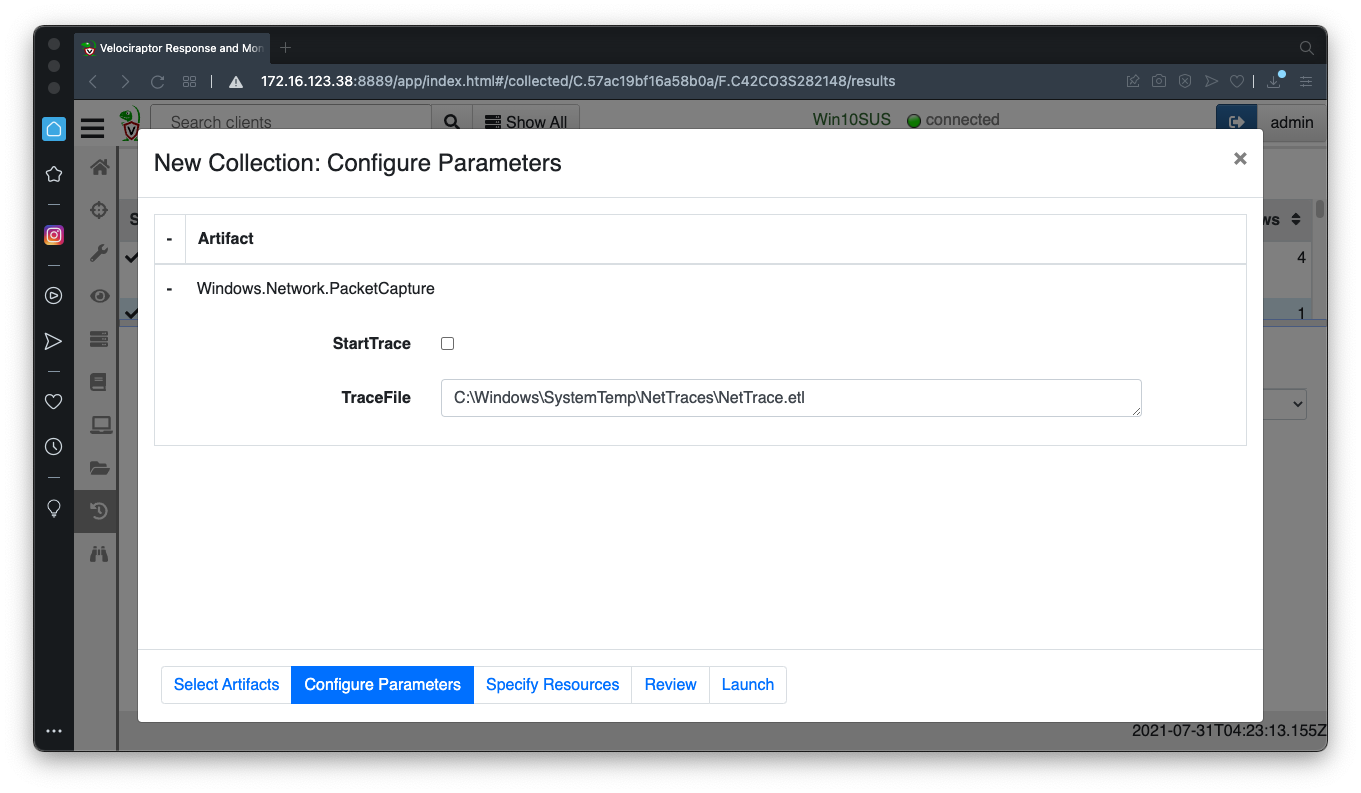Image resolution: width=1361 pixels, height=793 pixels.
Task: Close the New Collection dialog
Action: pos(1240,159)
